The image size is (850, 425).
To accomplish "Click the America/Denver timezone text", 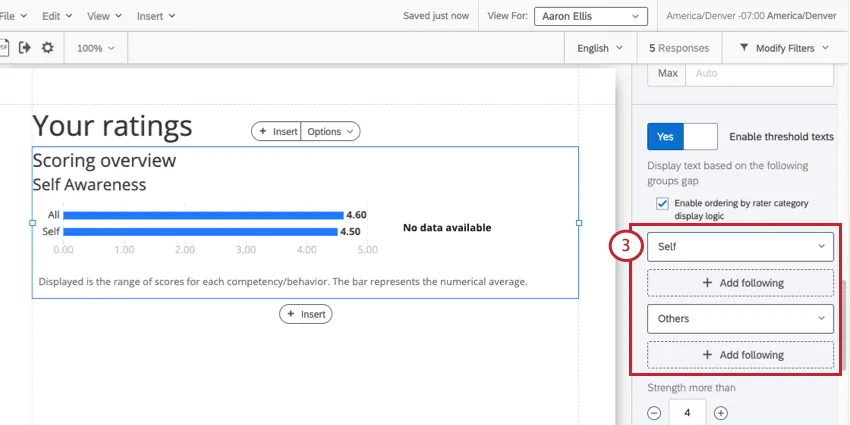I will pyautogui.click(x=751, y=16).
